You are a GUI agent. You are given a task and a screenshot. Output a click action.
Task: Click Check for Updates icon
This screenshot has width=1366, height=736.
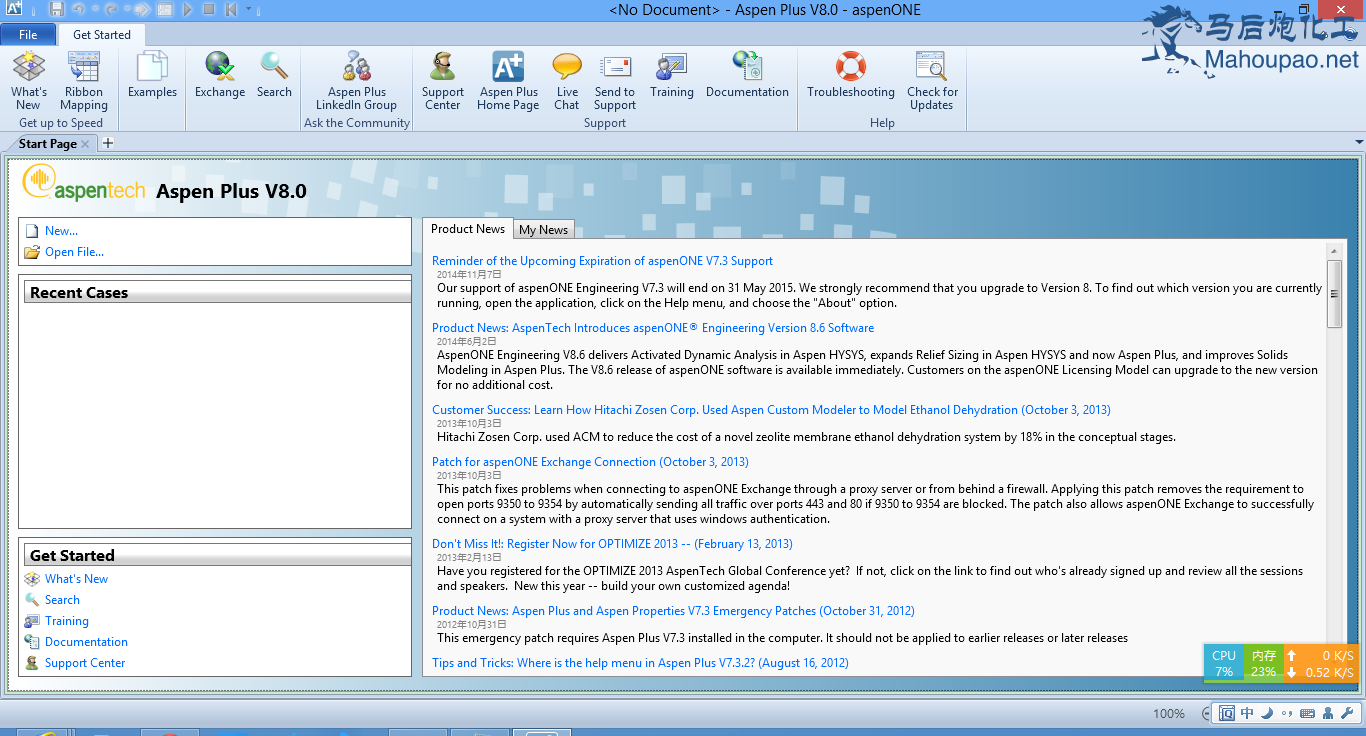(x=931, y=81)
